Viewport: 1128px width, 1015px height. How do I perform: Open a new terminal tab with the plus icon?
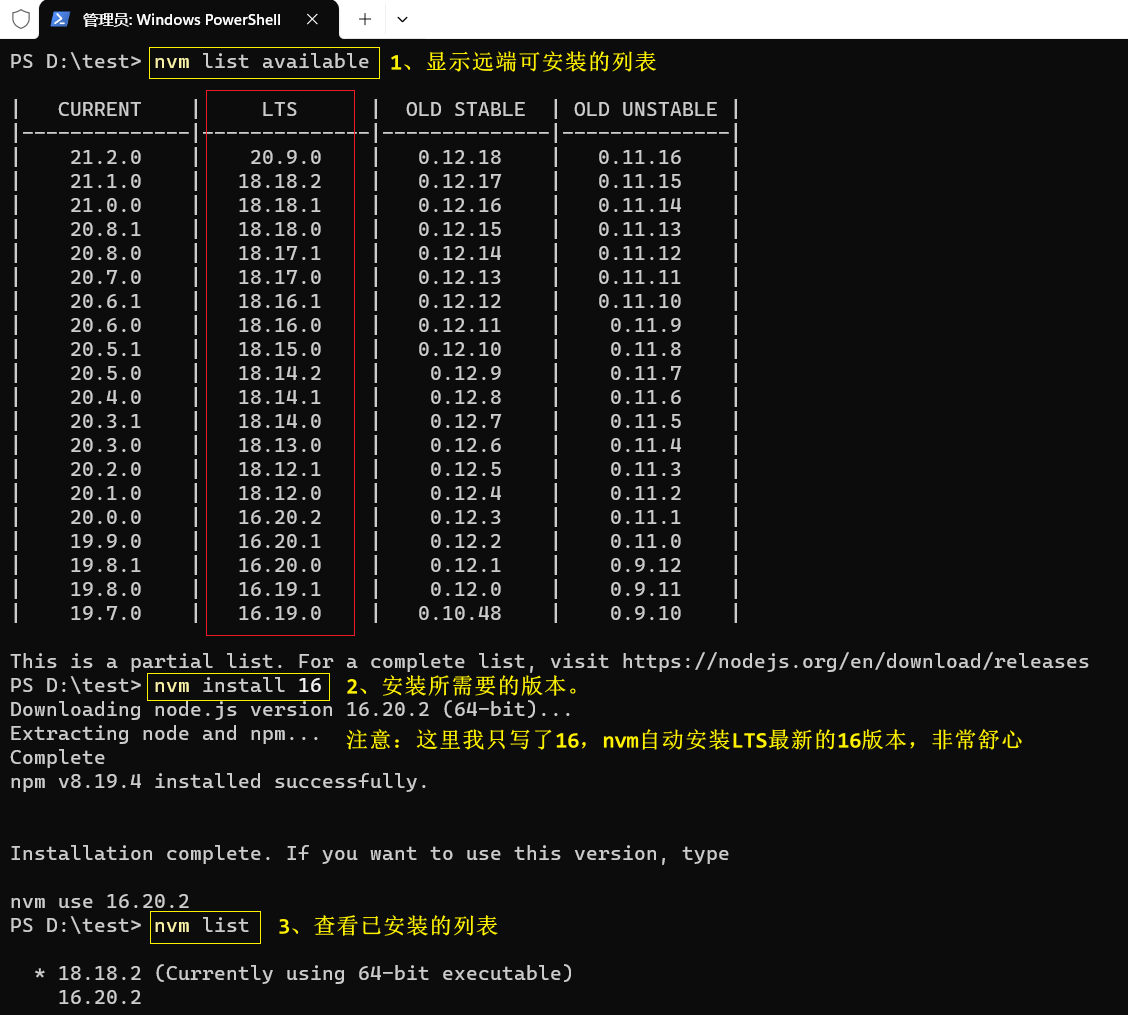(364, 19)
